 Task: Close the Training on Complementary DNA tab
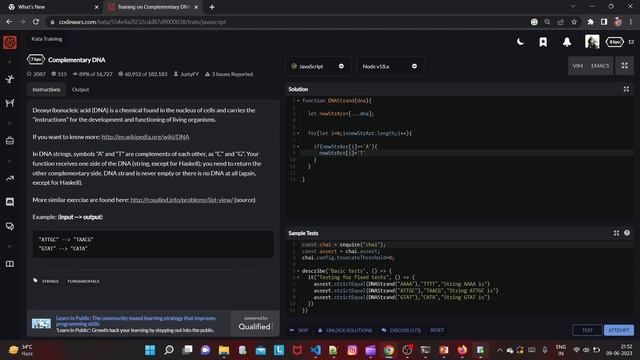(196, 7)
